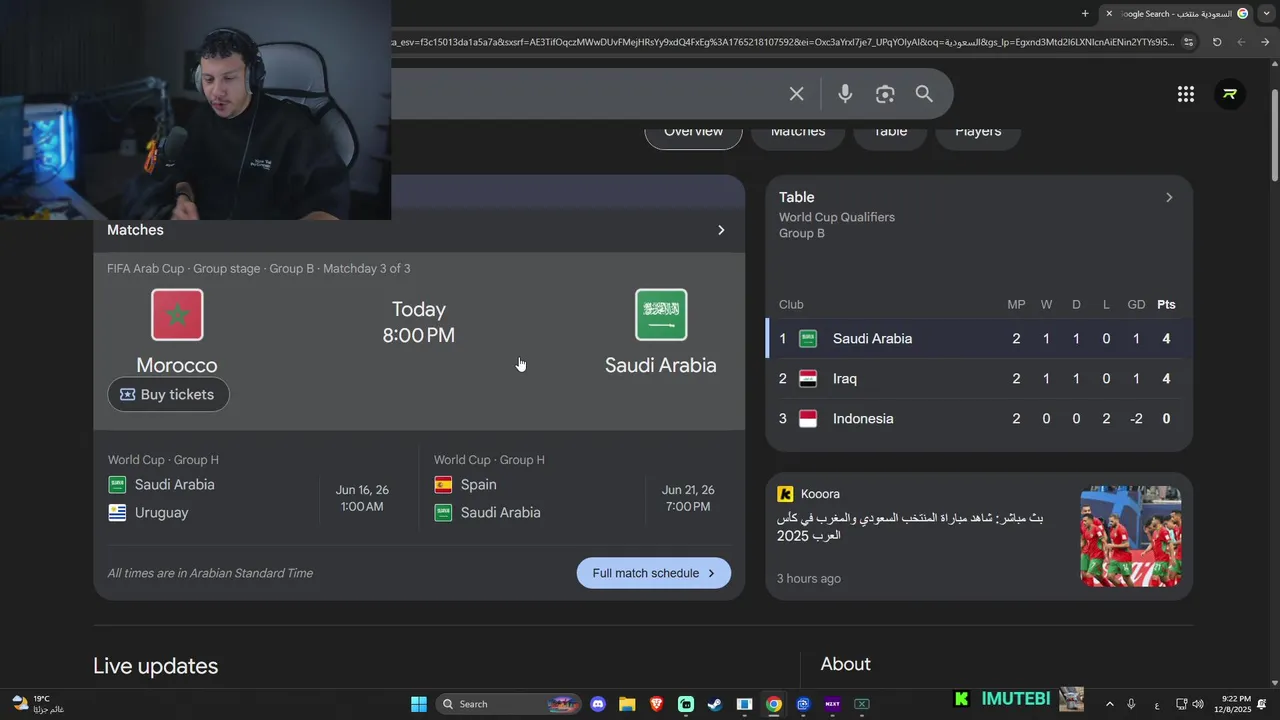Open Windows Start menu
The width and height of the screenshot is (1280, 720).
pyautogui.click(x=419, y=704)
